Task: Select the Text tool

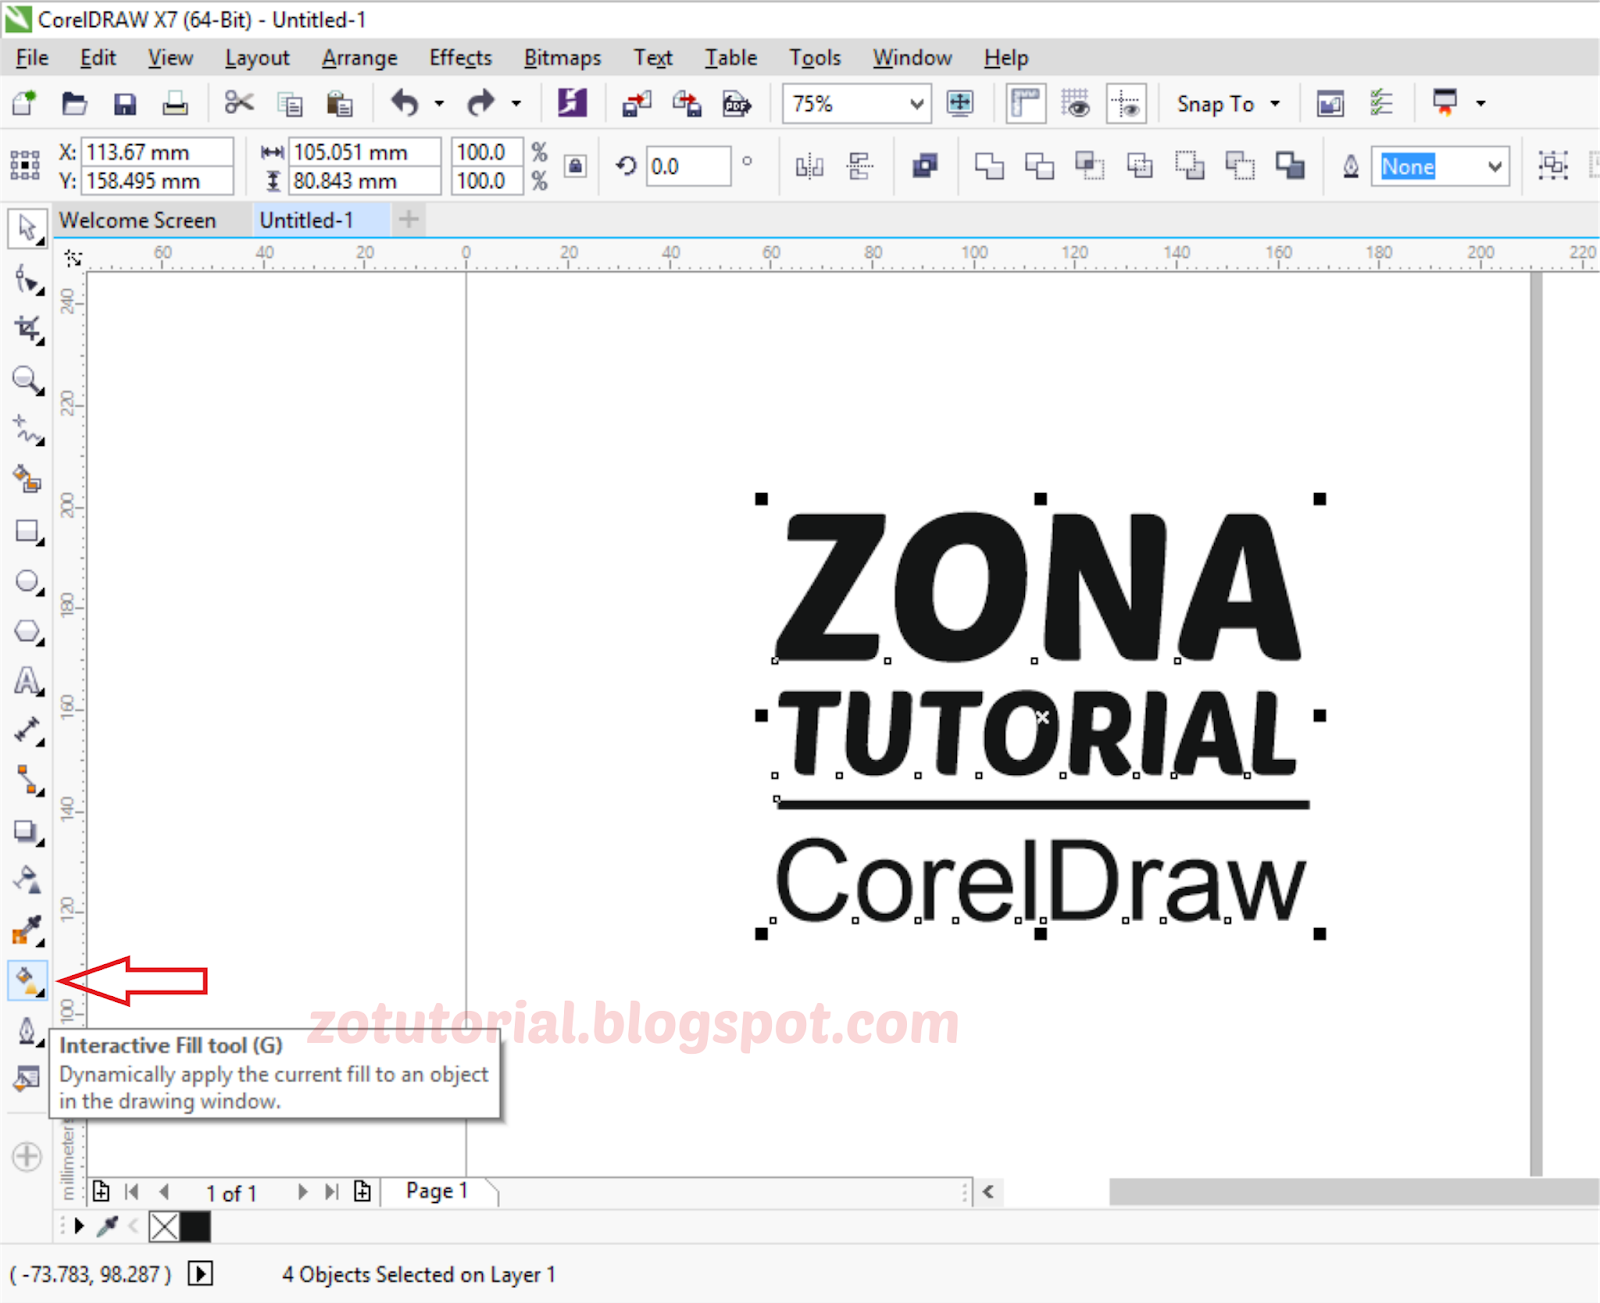Action: pyautogui.click(x=27, y=681)
